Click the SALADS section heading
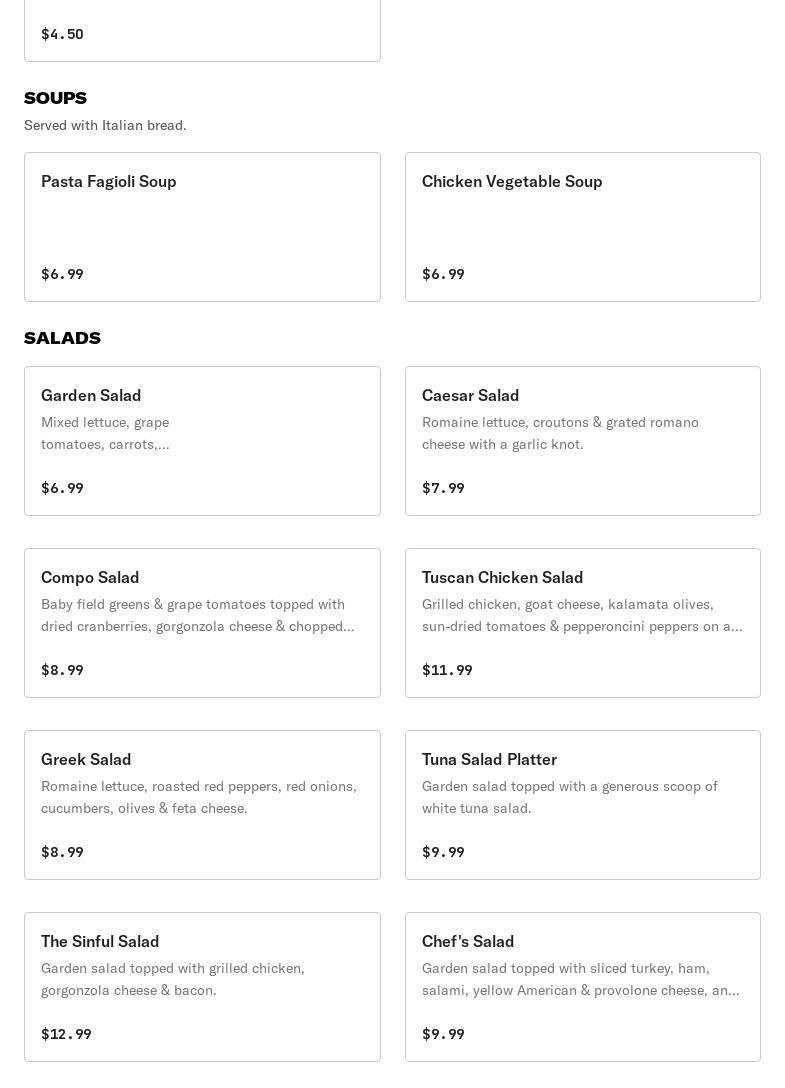The height and width of the screenshot is (1088, 785). click(x=62, y=338)
